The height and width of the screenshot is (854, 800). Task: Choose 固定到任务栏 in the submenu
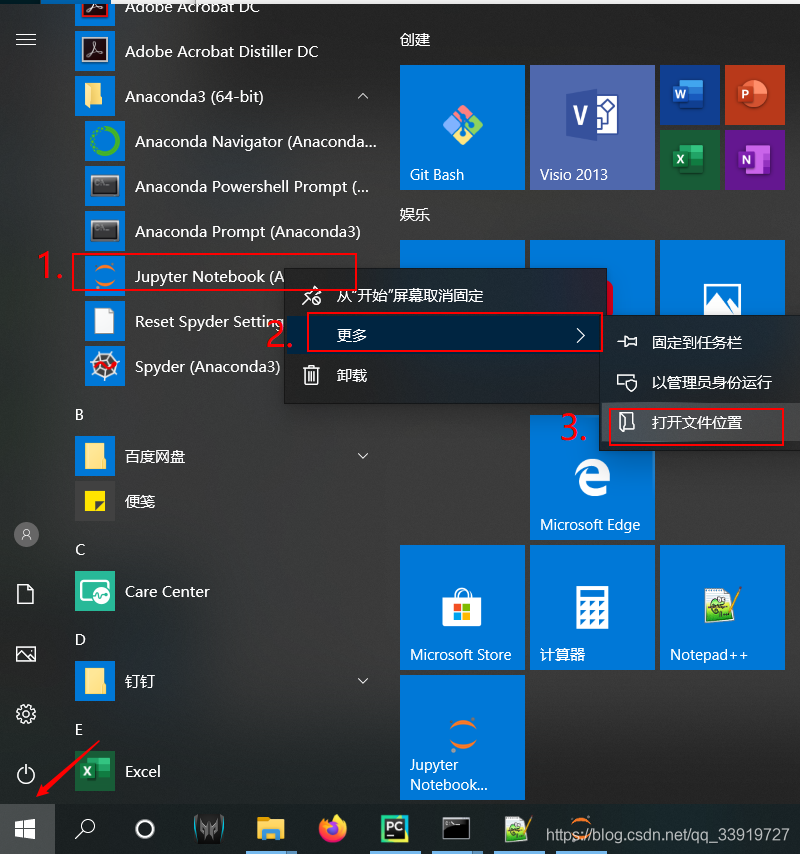click(x=700, y=343)
